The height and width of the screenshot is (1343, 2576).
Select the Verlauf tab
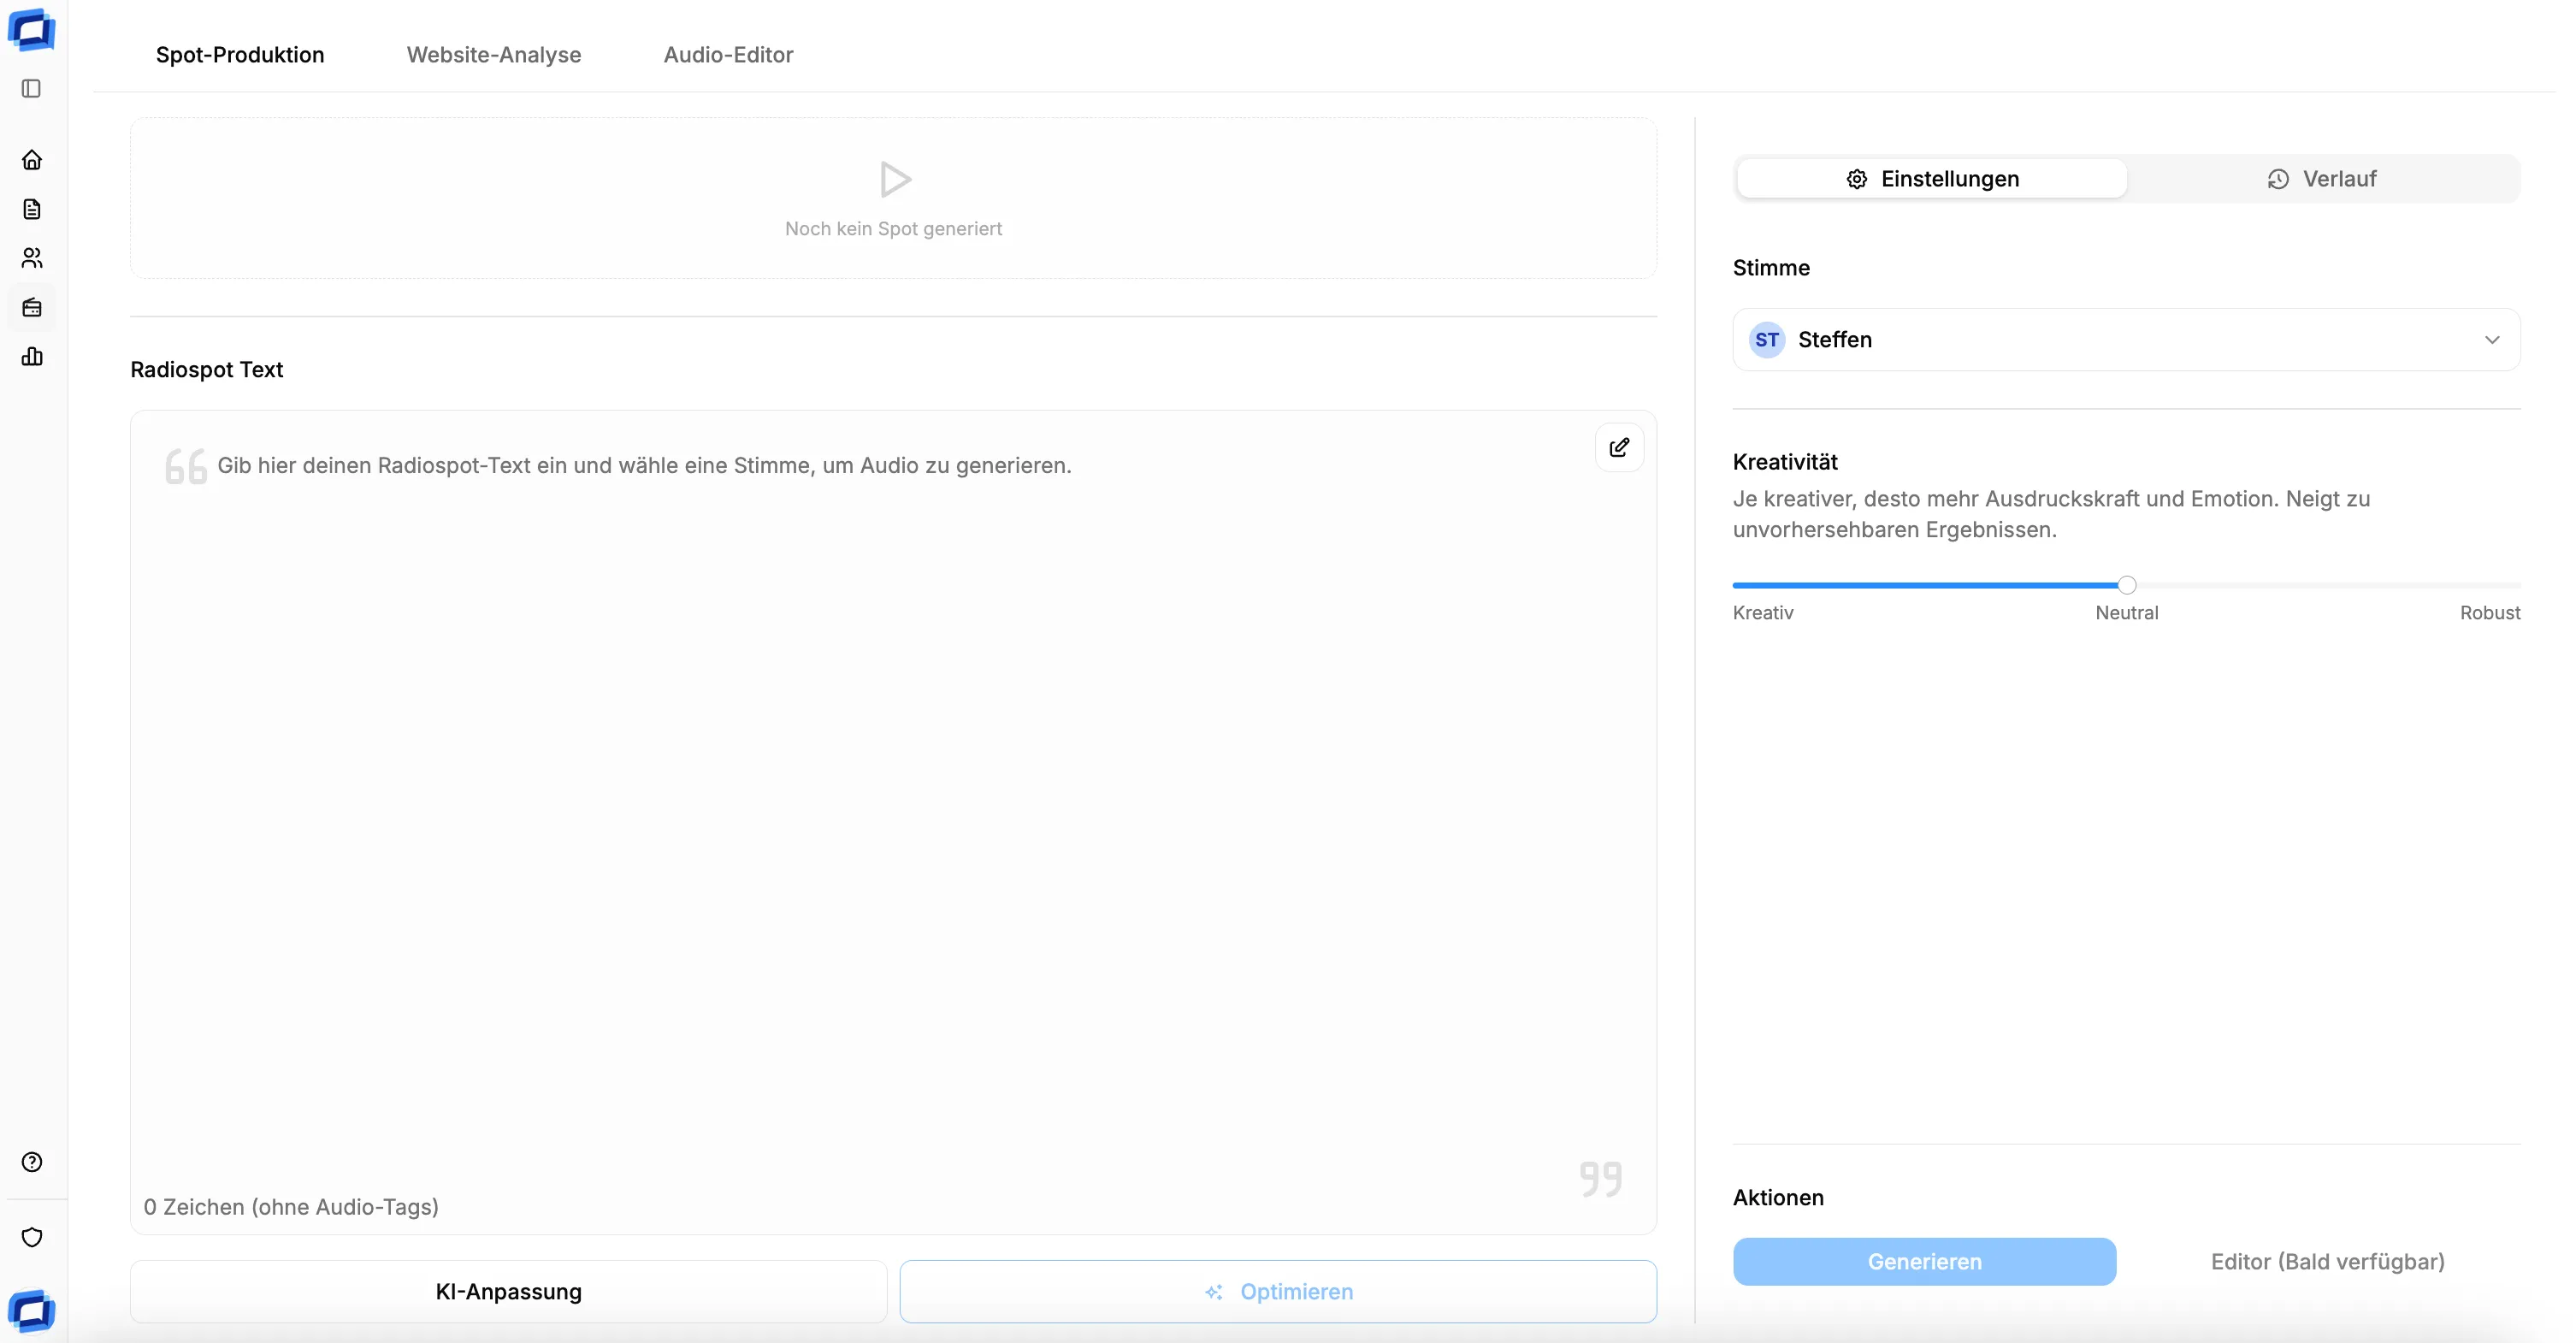click(x=2321, y=179)
